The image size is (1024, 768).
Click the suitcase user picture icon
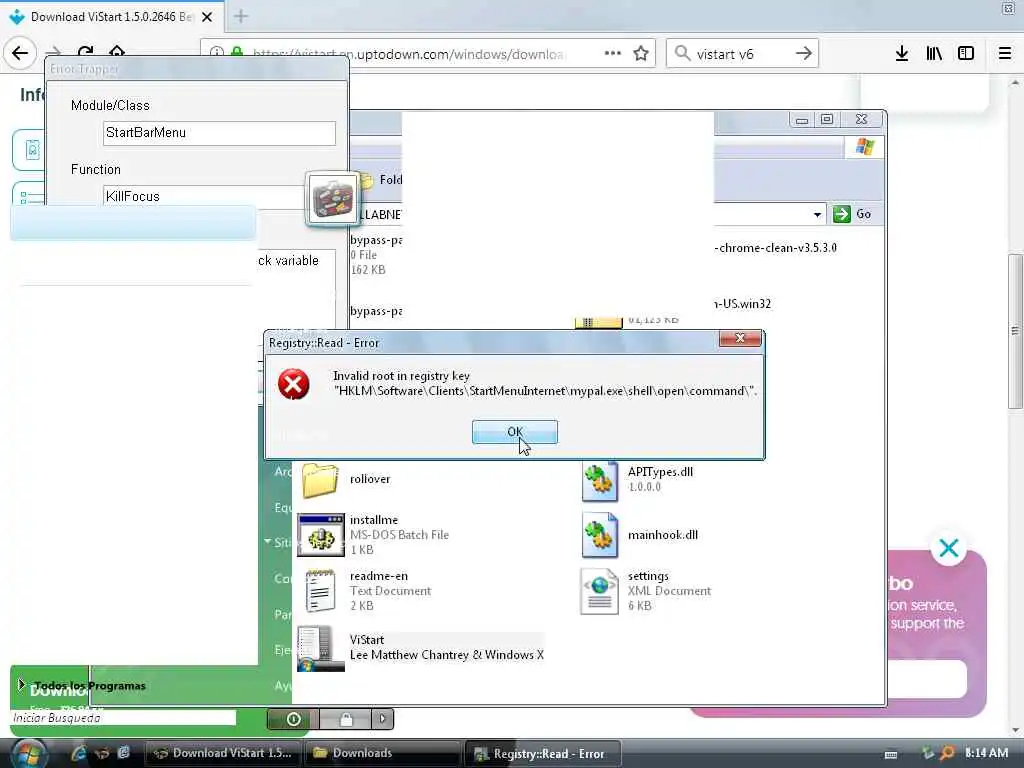point(332,199)
